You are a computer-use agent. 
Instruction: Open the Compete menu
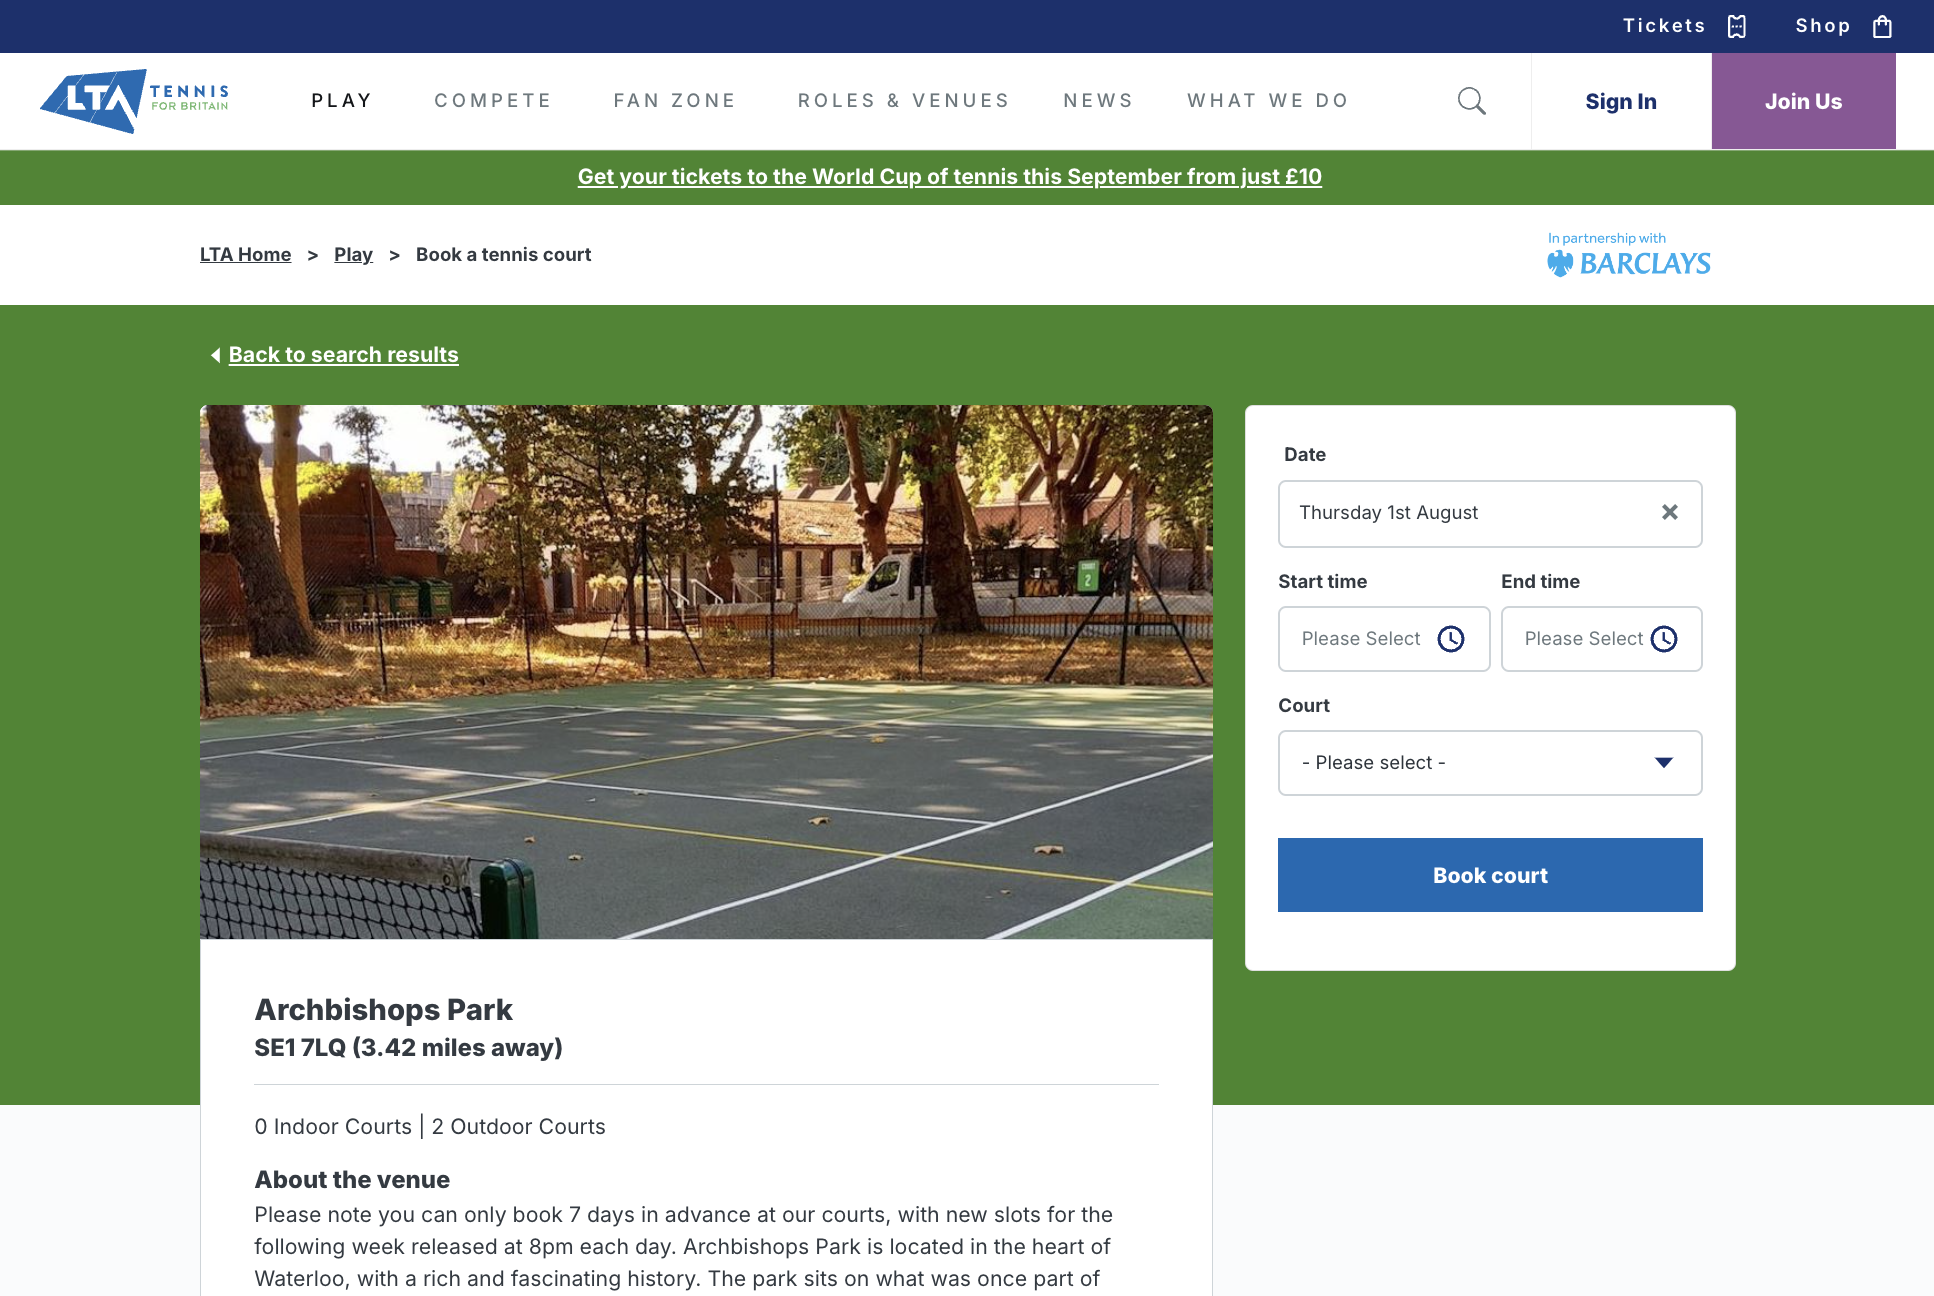pos(493,101)
